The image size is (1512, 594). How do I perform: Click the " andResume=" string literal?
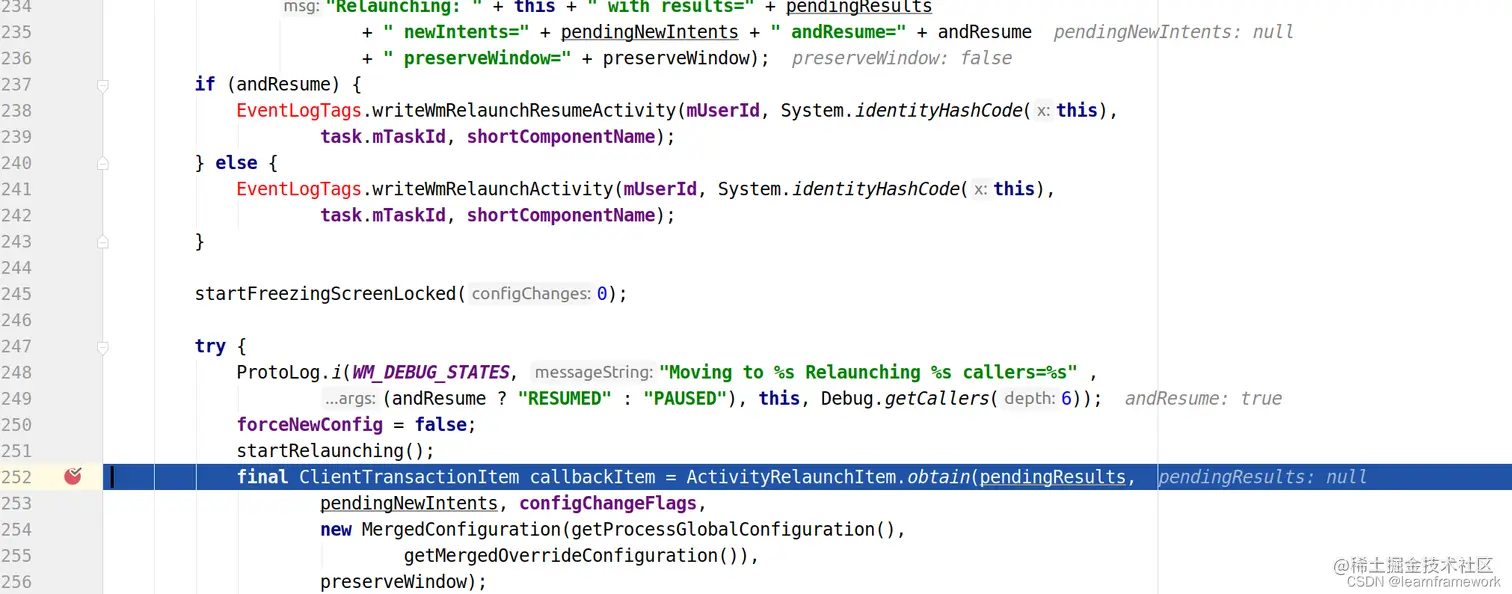(838, 32)
